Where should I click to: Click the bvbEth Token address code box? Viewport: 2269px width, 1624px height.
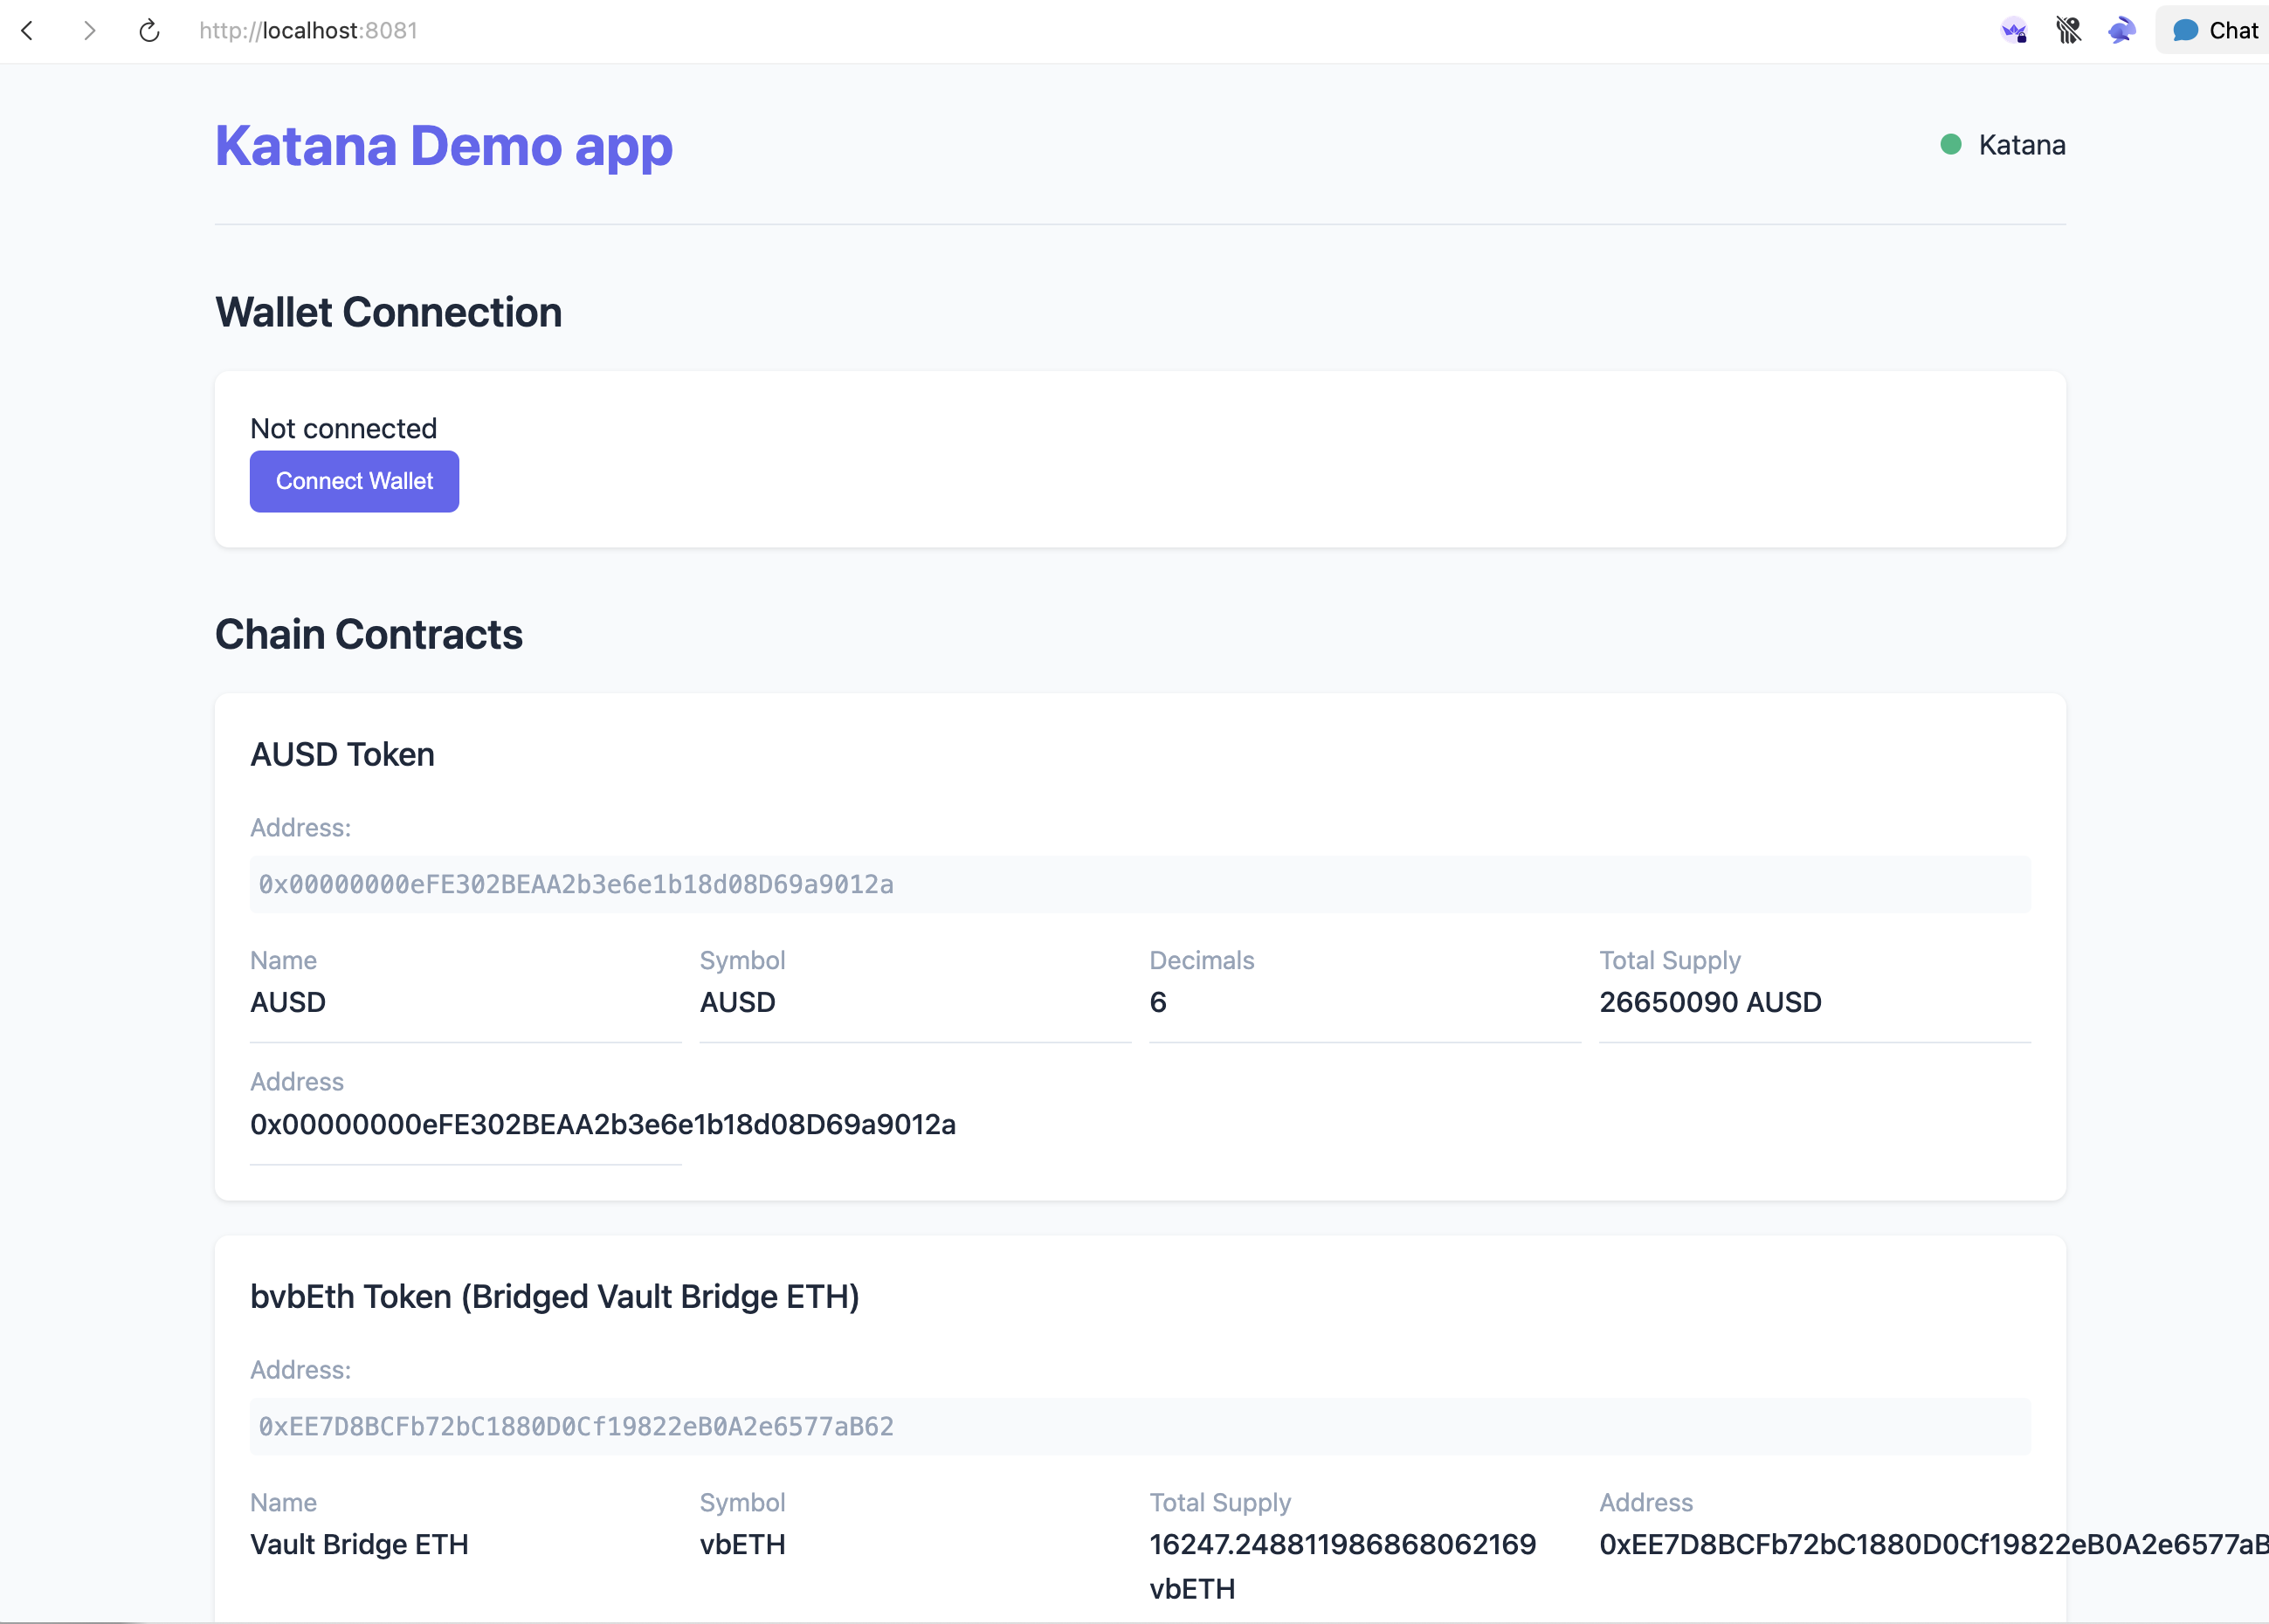[x=1139, y=1426]
